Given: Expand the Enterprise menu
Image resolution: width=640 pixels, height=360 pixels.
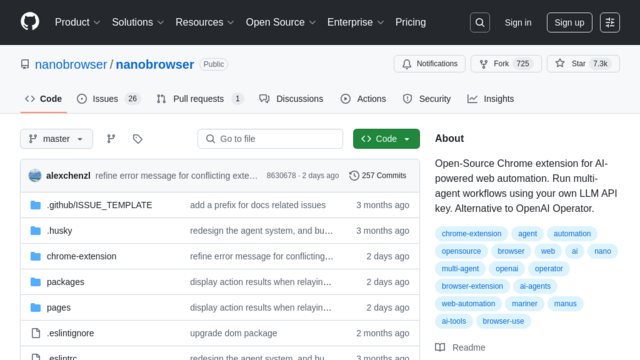Looking at the screenshot, I should [x=356, y=22].
